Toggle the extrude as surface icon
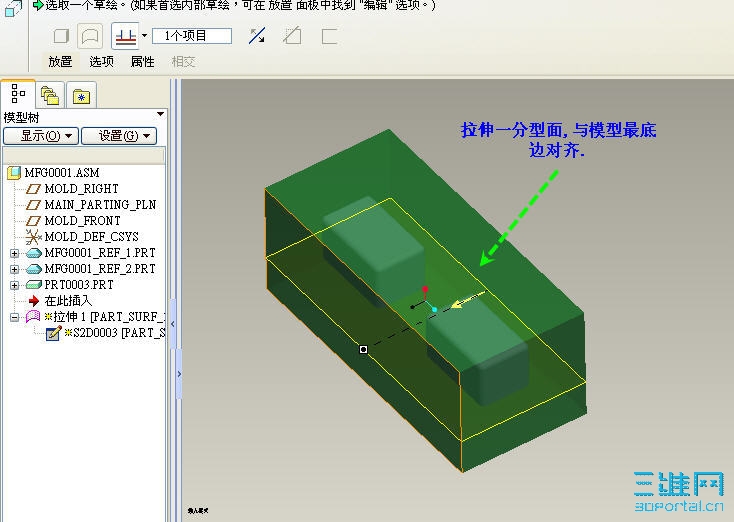This screenshot has height=522, width=734. click(90, 36)
